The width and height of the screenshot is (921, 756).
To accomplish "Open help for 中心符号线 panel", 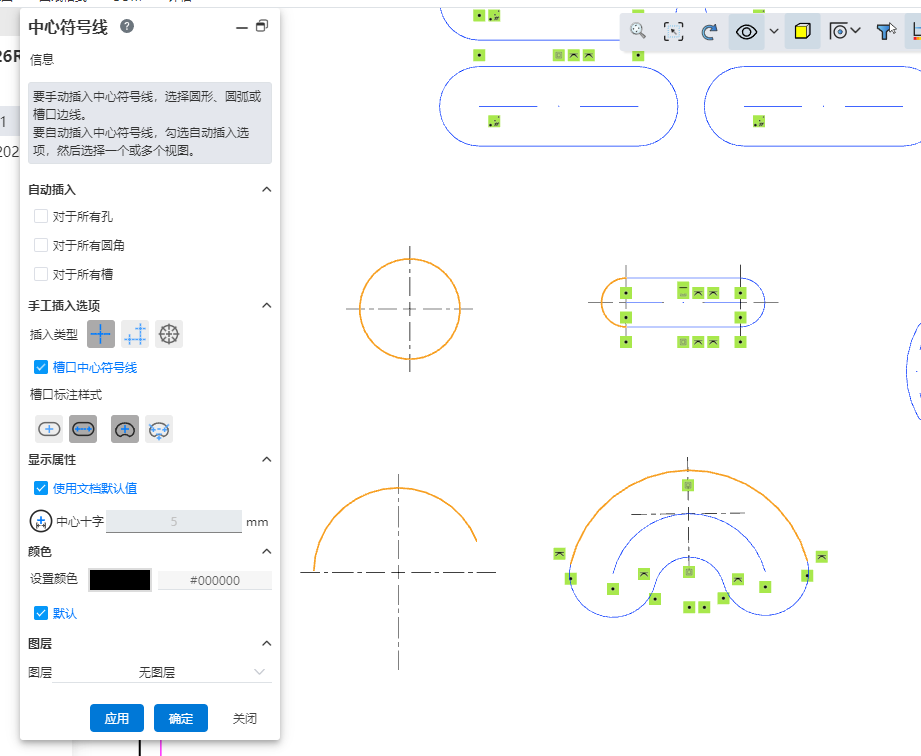I will (127, 27).
